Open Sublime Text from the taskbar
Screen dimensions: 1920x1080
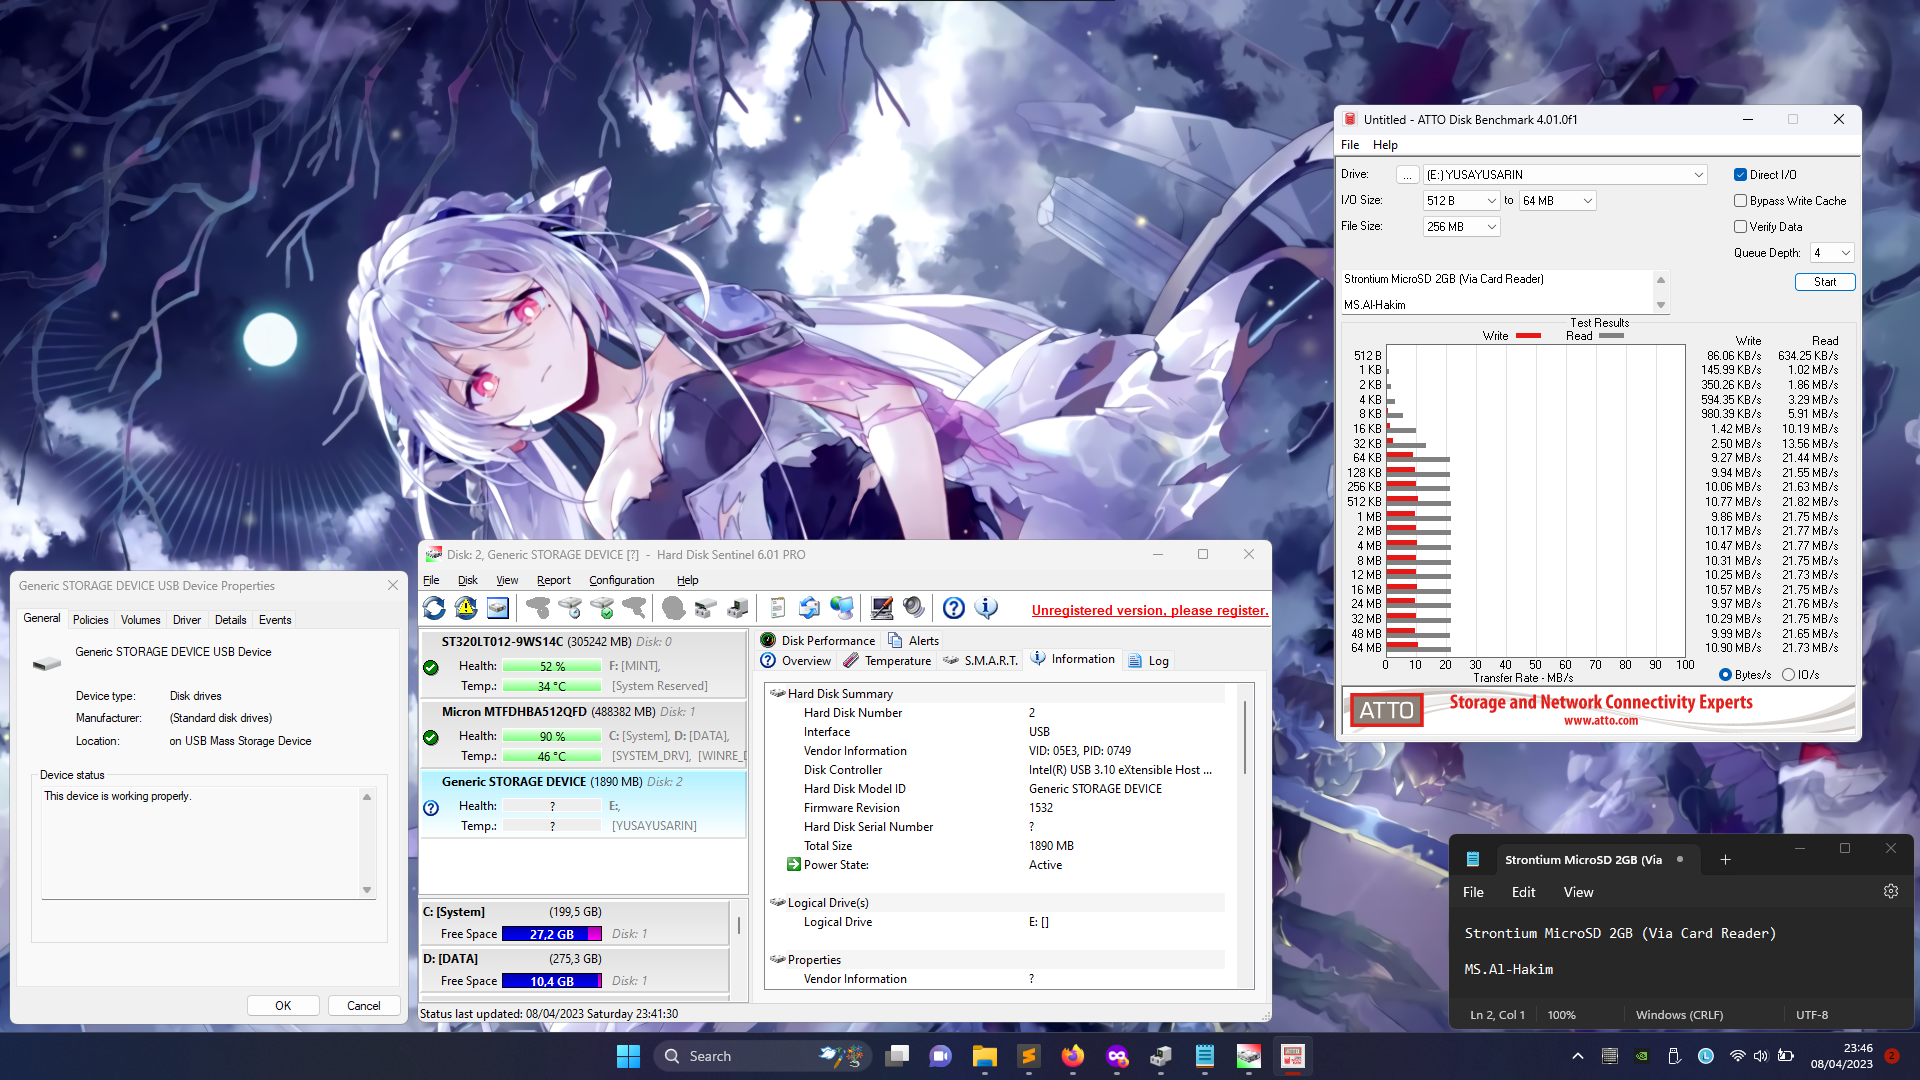(1028, 1056)
